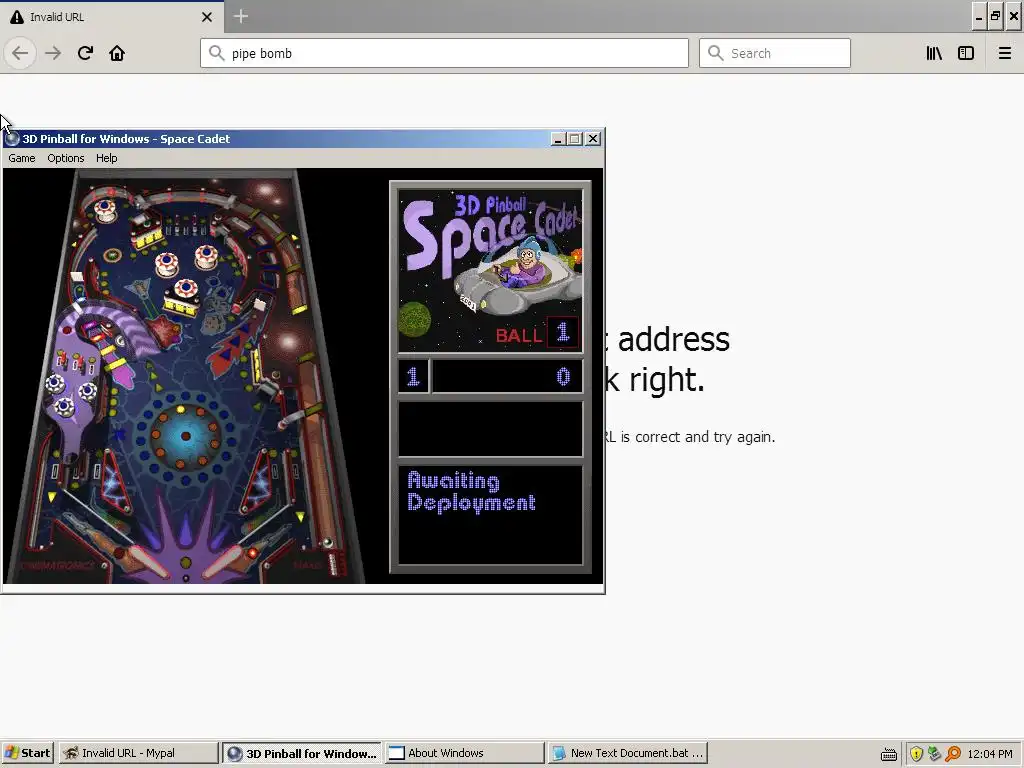This screenshot has width=1024, height=768.
Task: Go back with the browser back arrow
Action: pyautogui.click(x=20, y=53)
